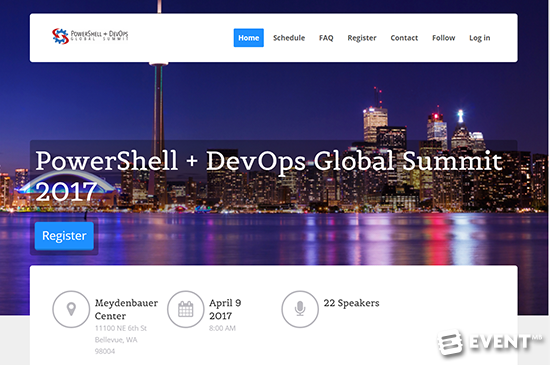Click the 22 Speakers text

coord(351,303)
